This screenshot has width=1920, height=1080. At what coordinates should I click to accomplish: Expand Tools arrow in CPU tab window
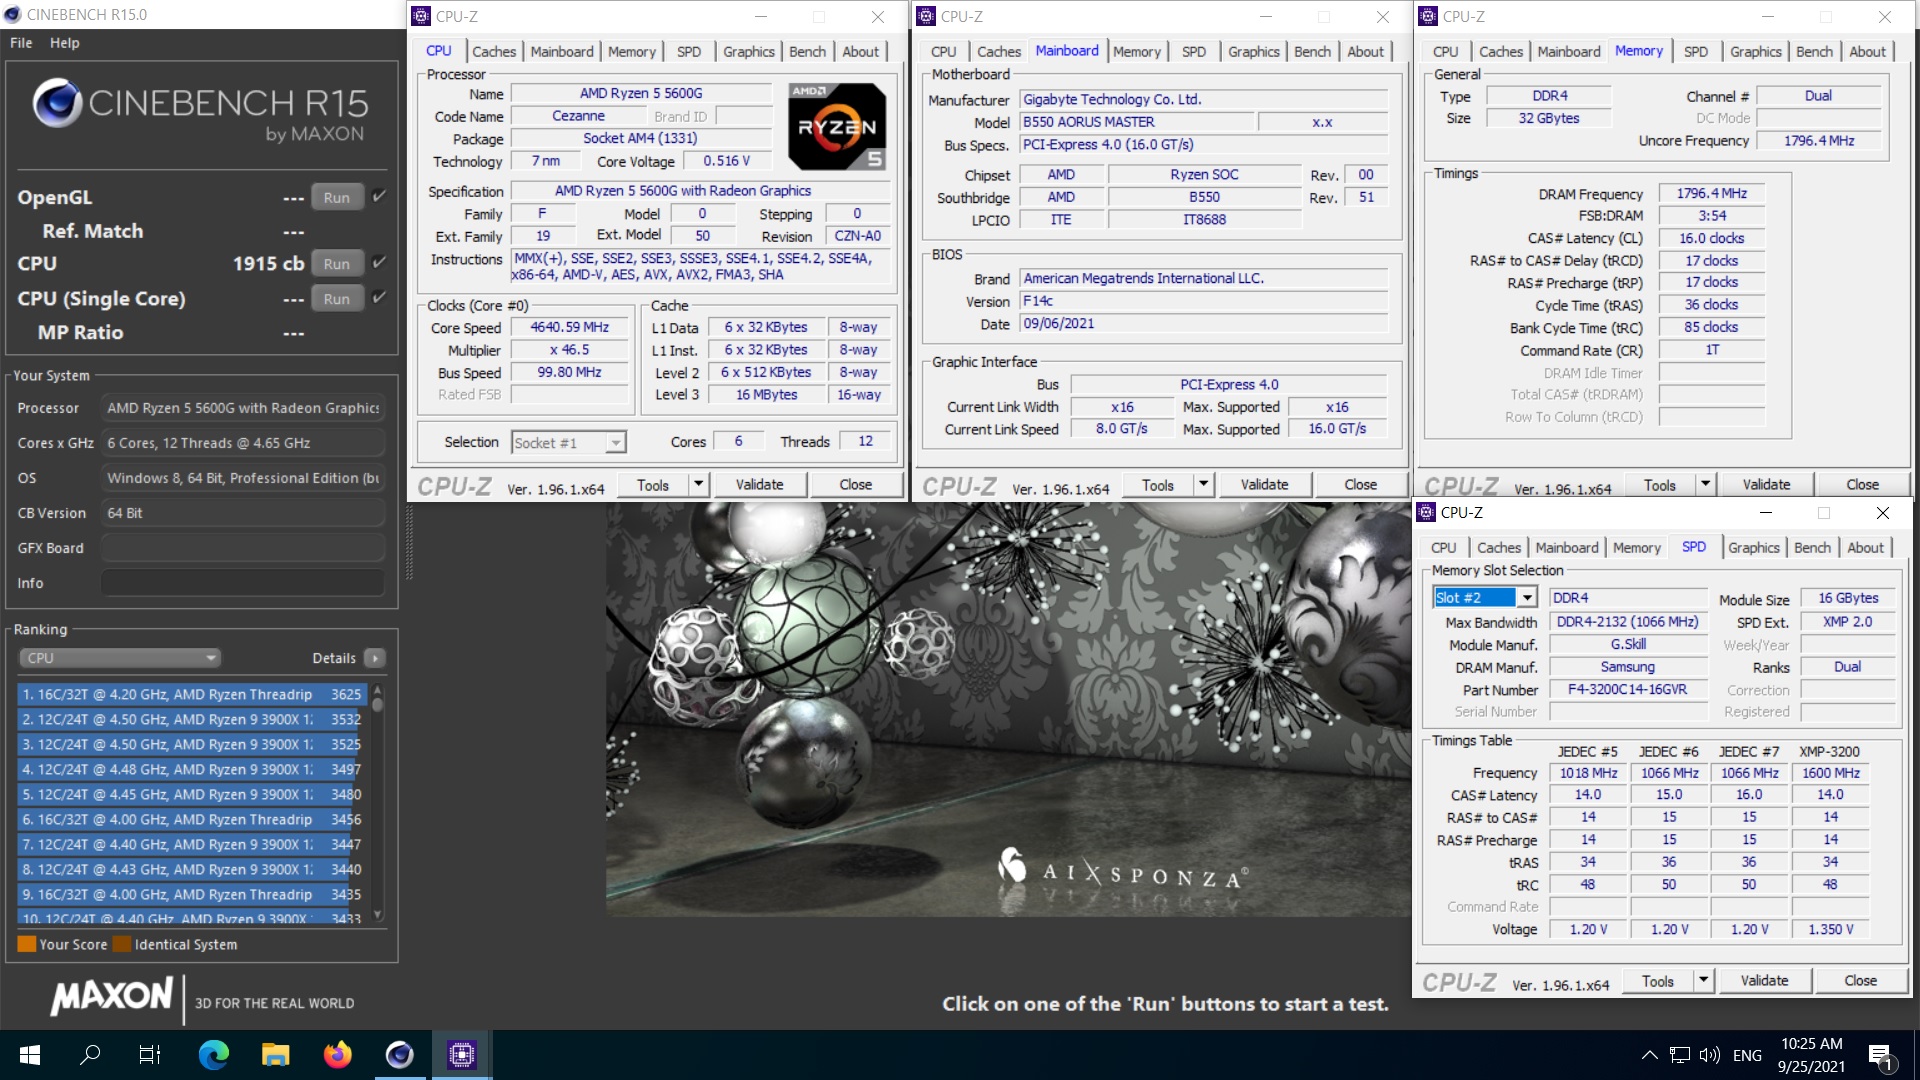pyautogui.click(x=699, y=484)
